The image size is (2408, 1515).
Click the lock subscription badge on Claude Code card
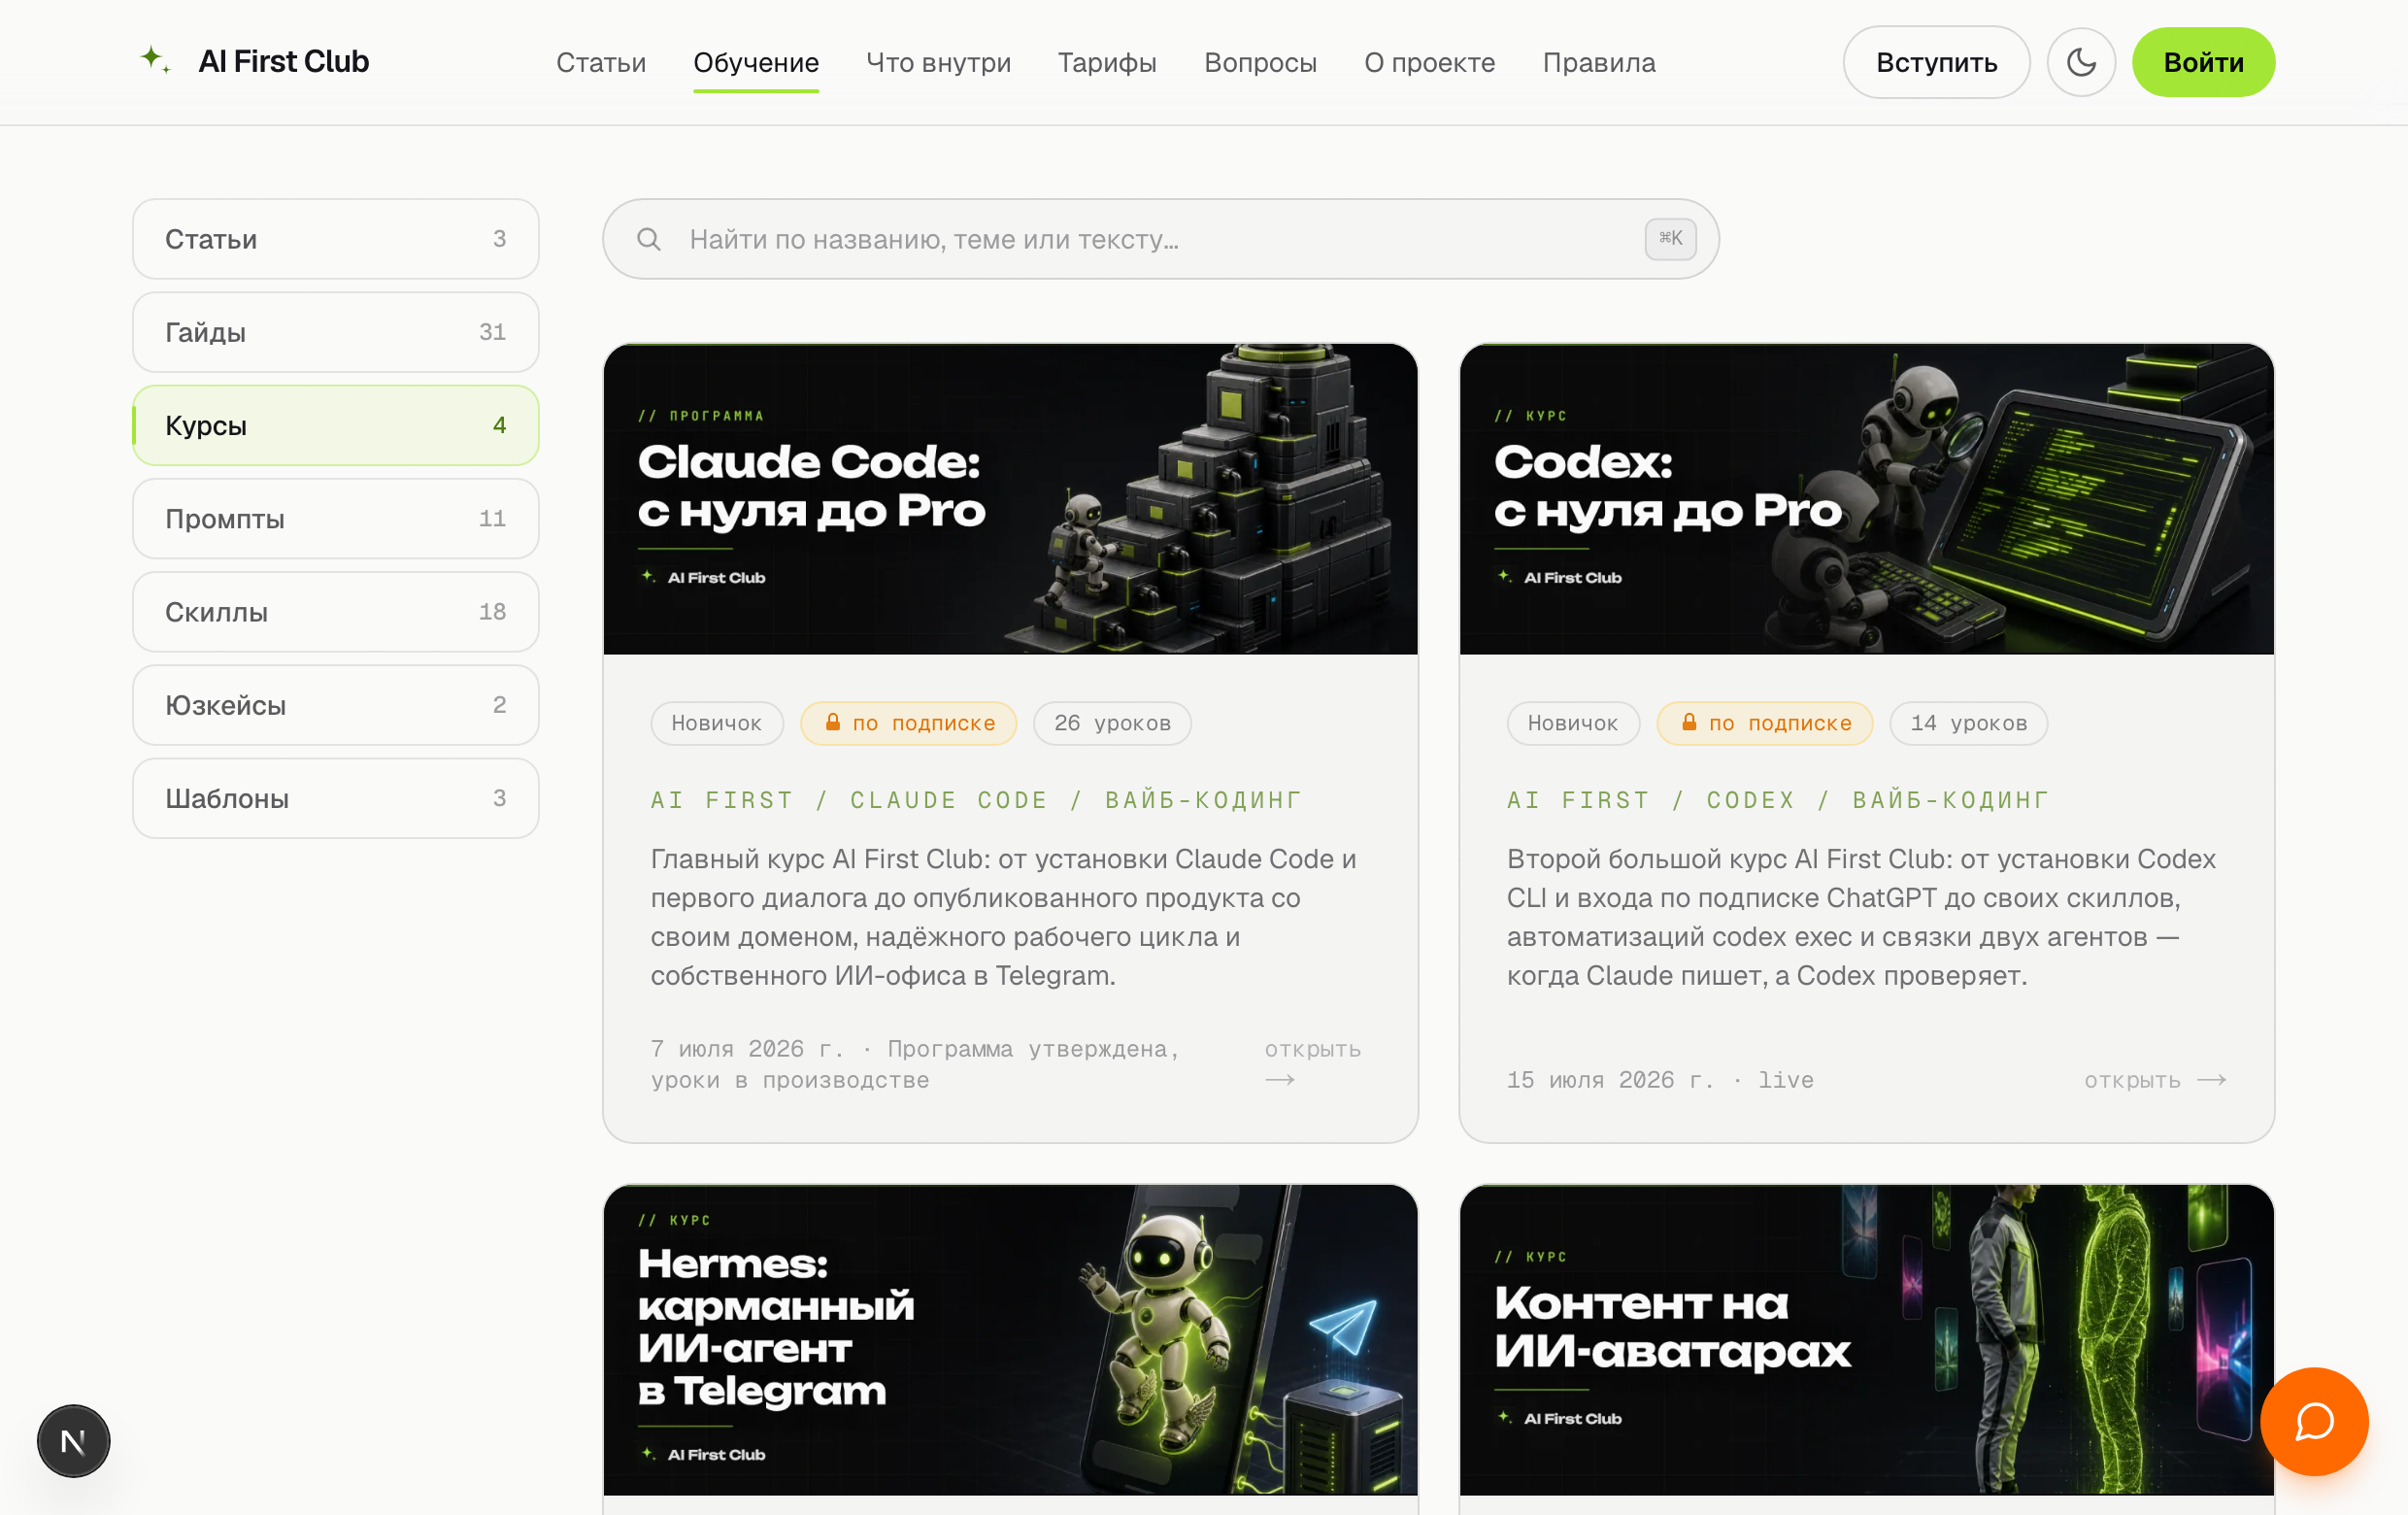909,723
